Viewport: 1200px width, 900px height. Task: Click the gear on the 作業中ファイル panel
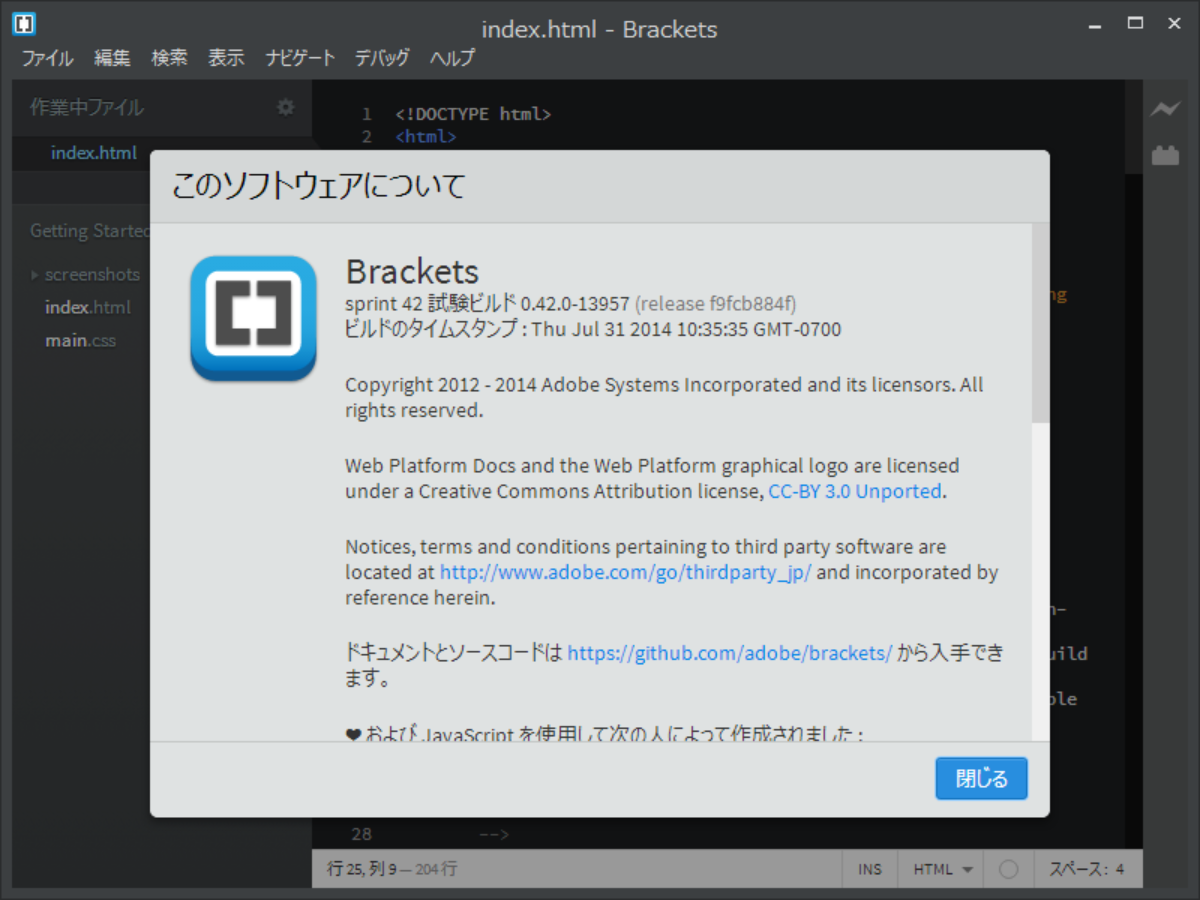tap(285, 108)
